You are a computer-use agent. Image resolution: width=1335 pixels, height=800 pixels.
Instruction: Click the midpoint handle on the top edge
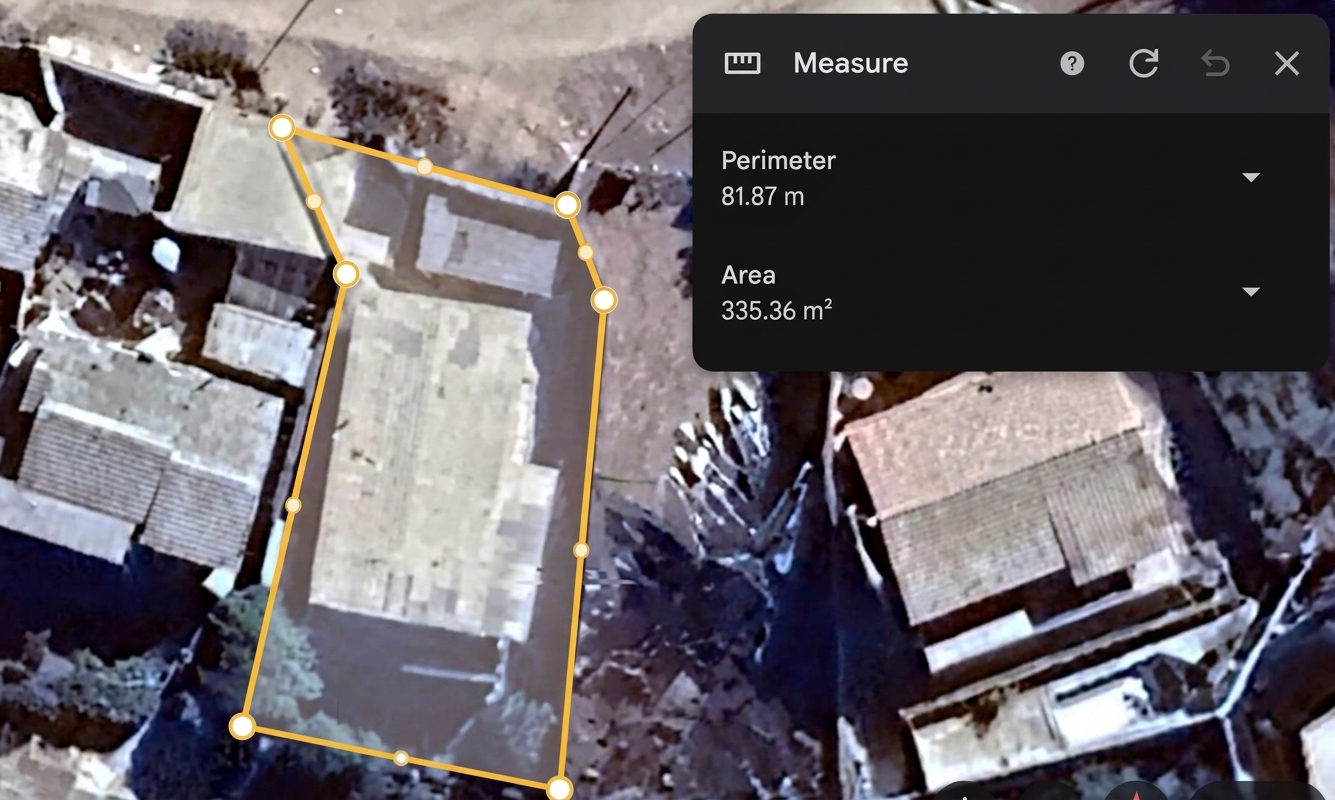coord(425,166)
